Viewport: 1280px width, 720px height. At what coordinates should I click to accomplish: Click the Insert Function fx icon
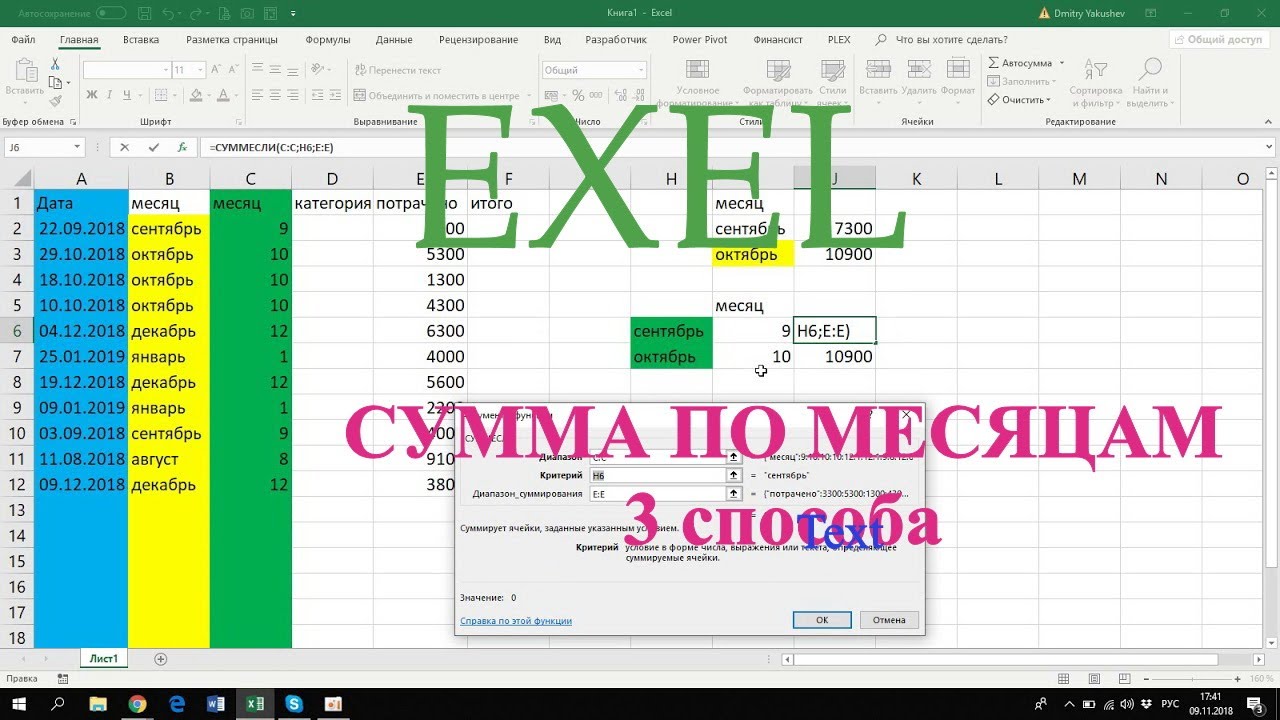click(182, 147)
